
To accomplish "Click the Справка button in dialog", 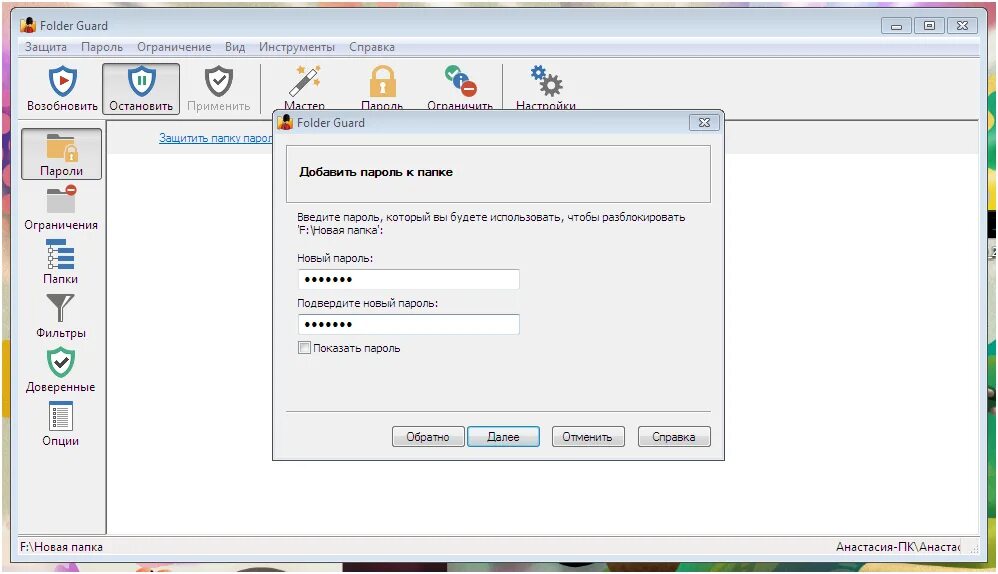I will 674,437.
